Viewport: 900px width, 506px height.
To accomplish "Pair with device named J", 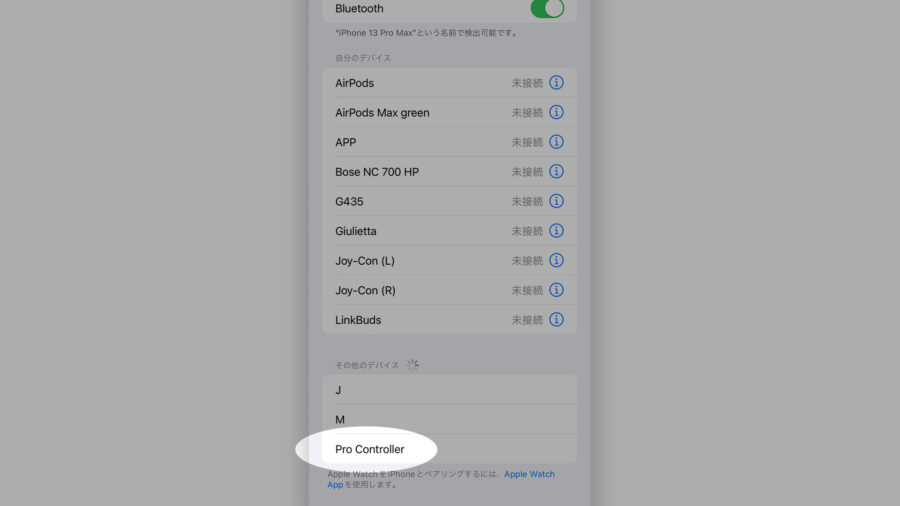I will tap(449, 390).
